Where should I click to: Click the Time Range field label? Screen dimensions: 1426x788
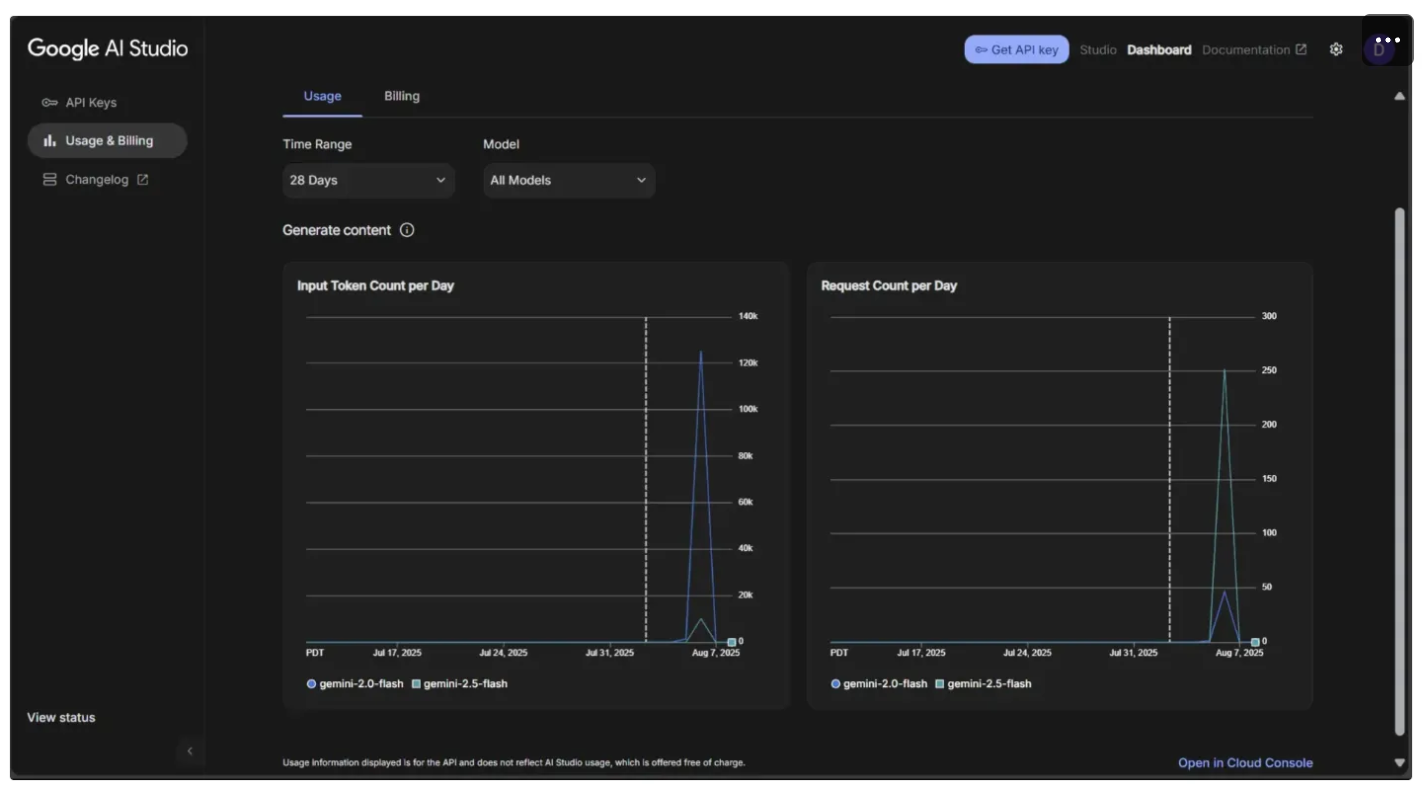coord(317,145)
